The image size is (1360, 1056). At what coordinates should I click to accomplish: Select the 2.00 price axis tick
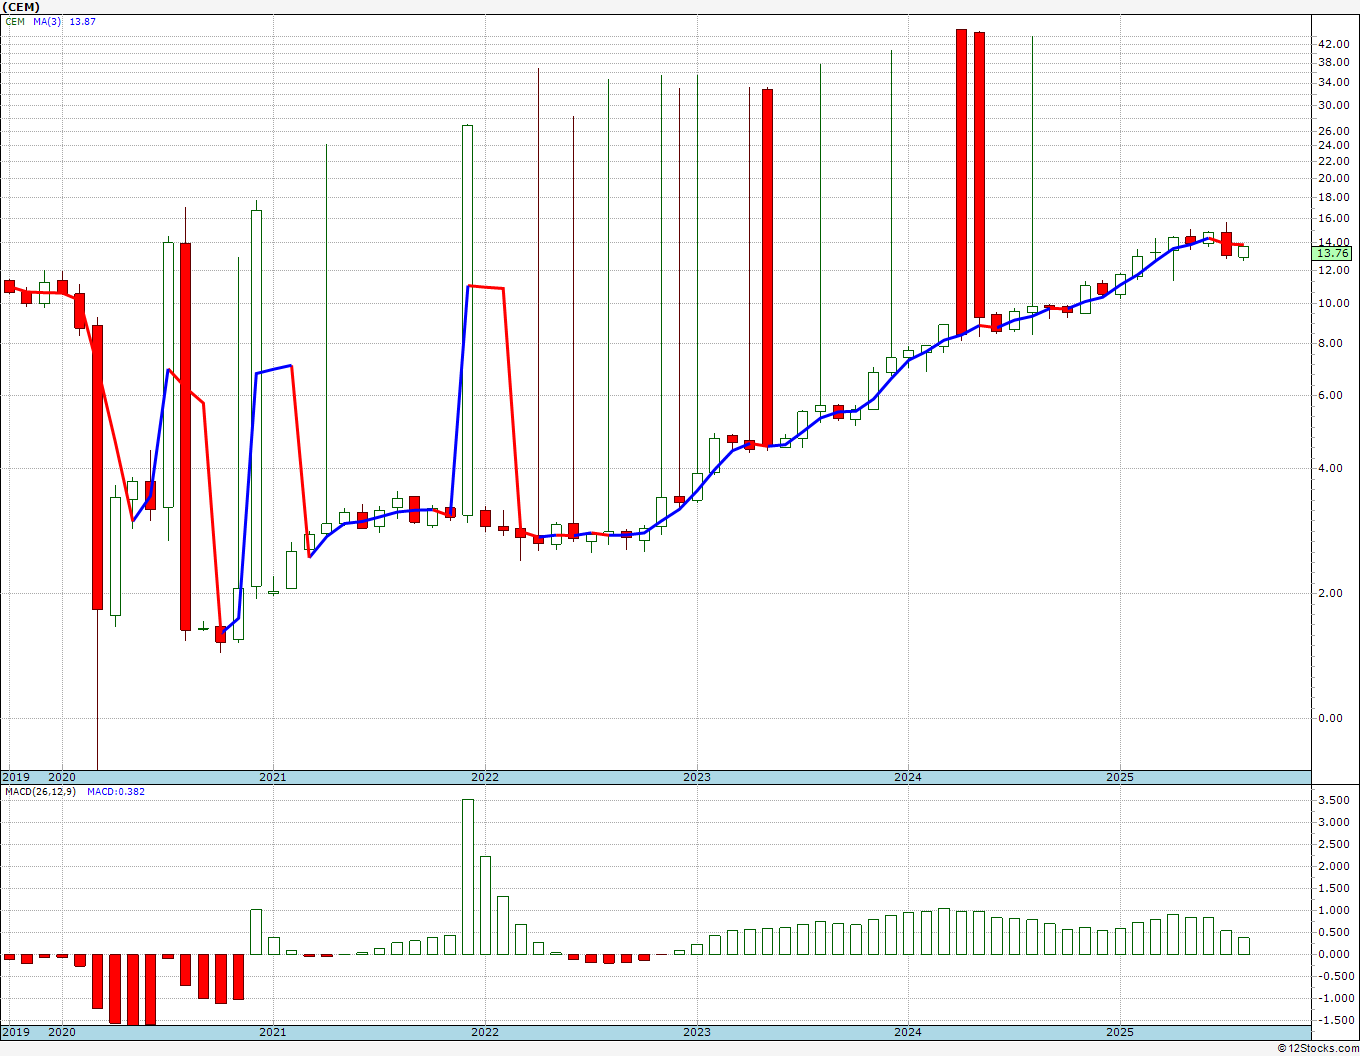1331,593
